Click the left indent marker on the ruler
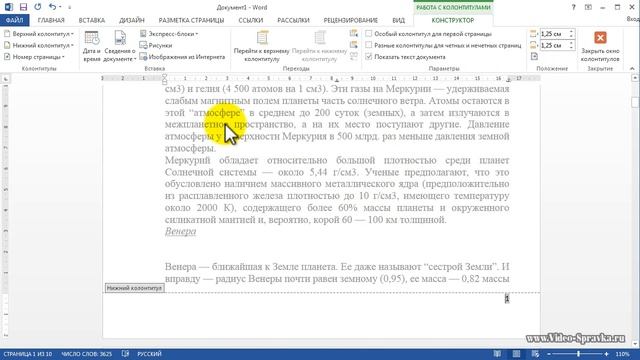 click(x=164, y=81)
